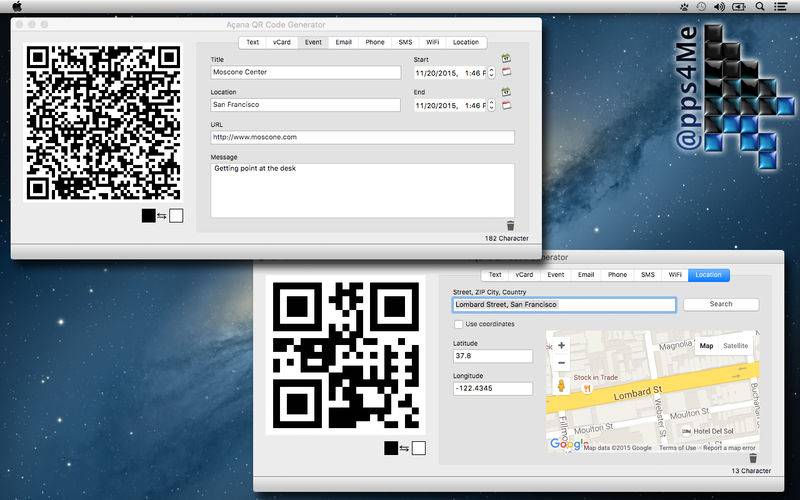Click the Search button
Image resolution: width=800 pixels, height=500 pixels.
pyautogui.click(x=720, y=304)
